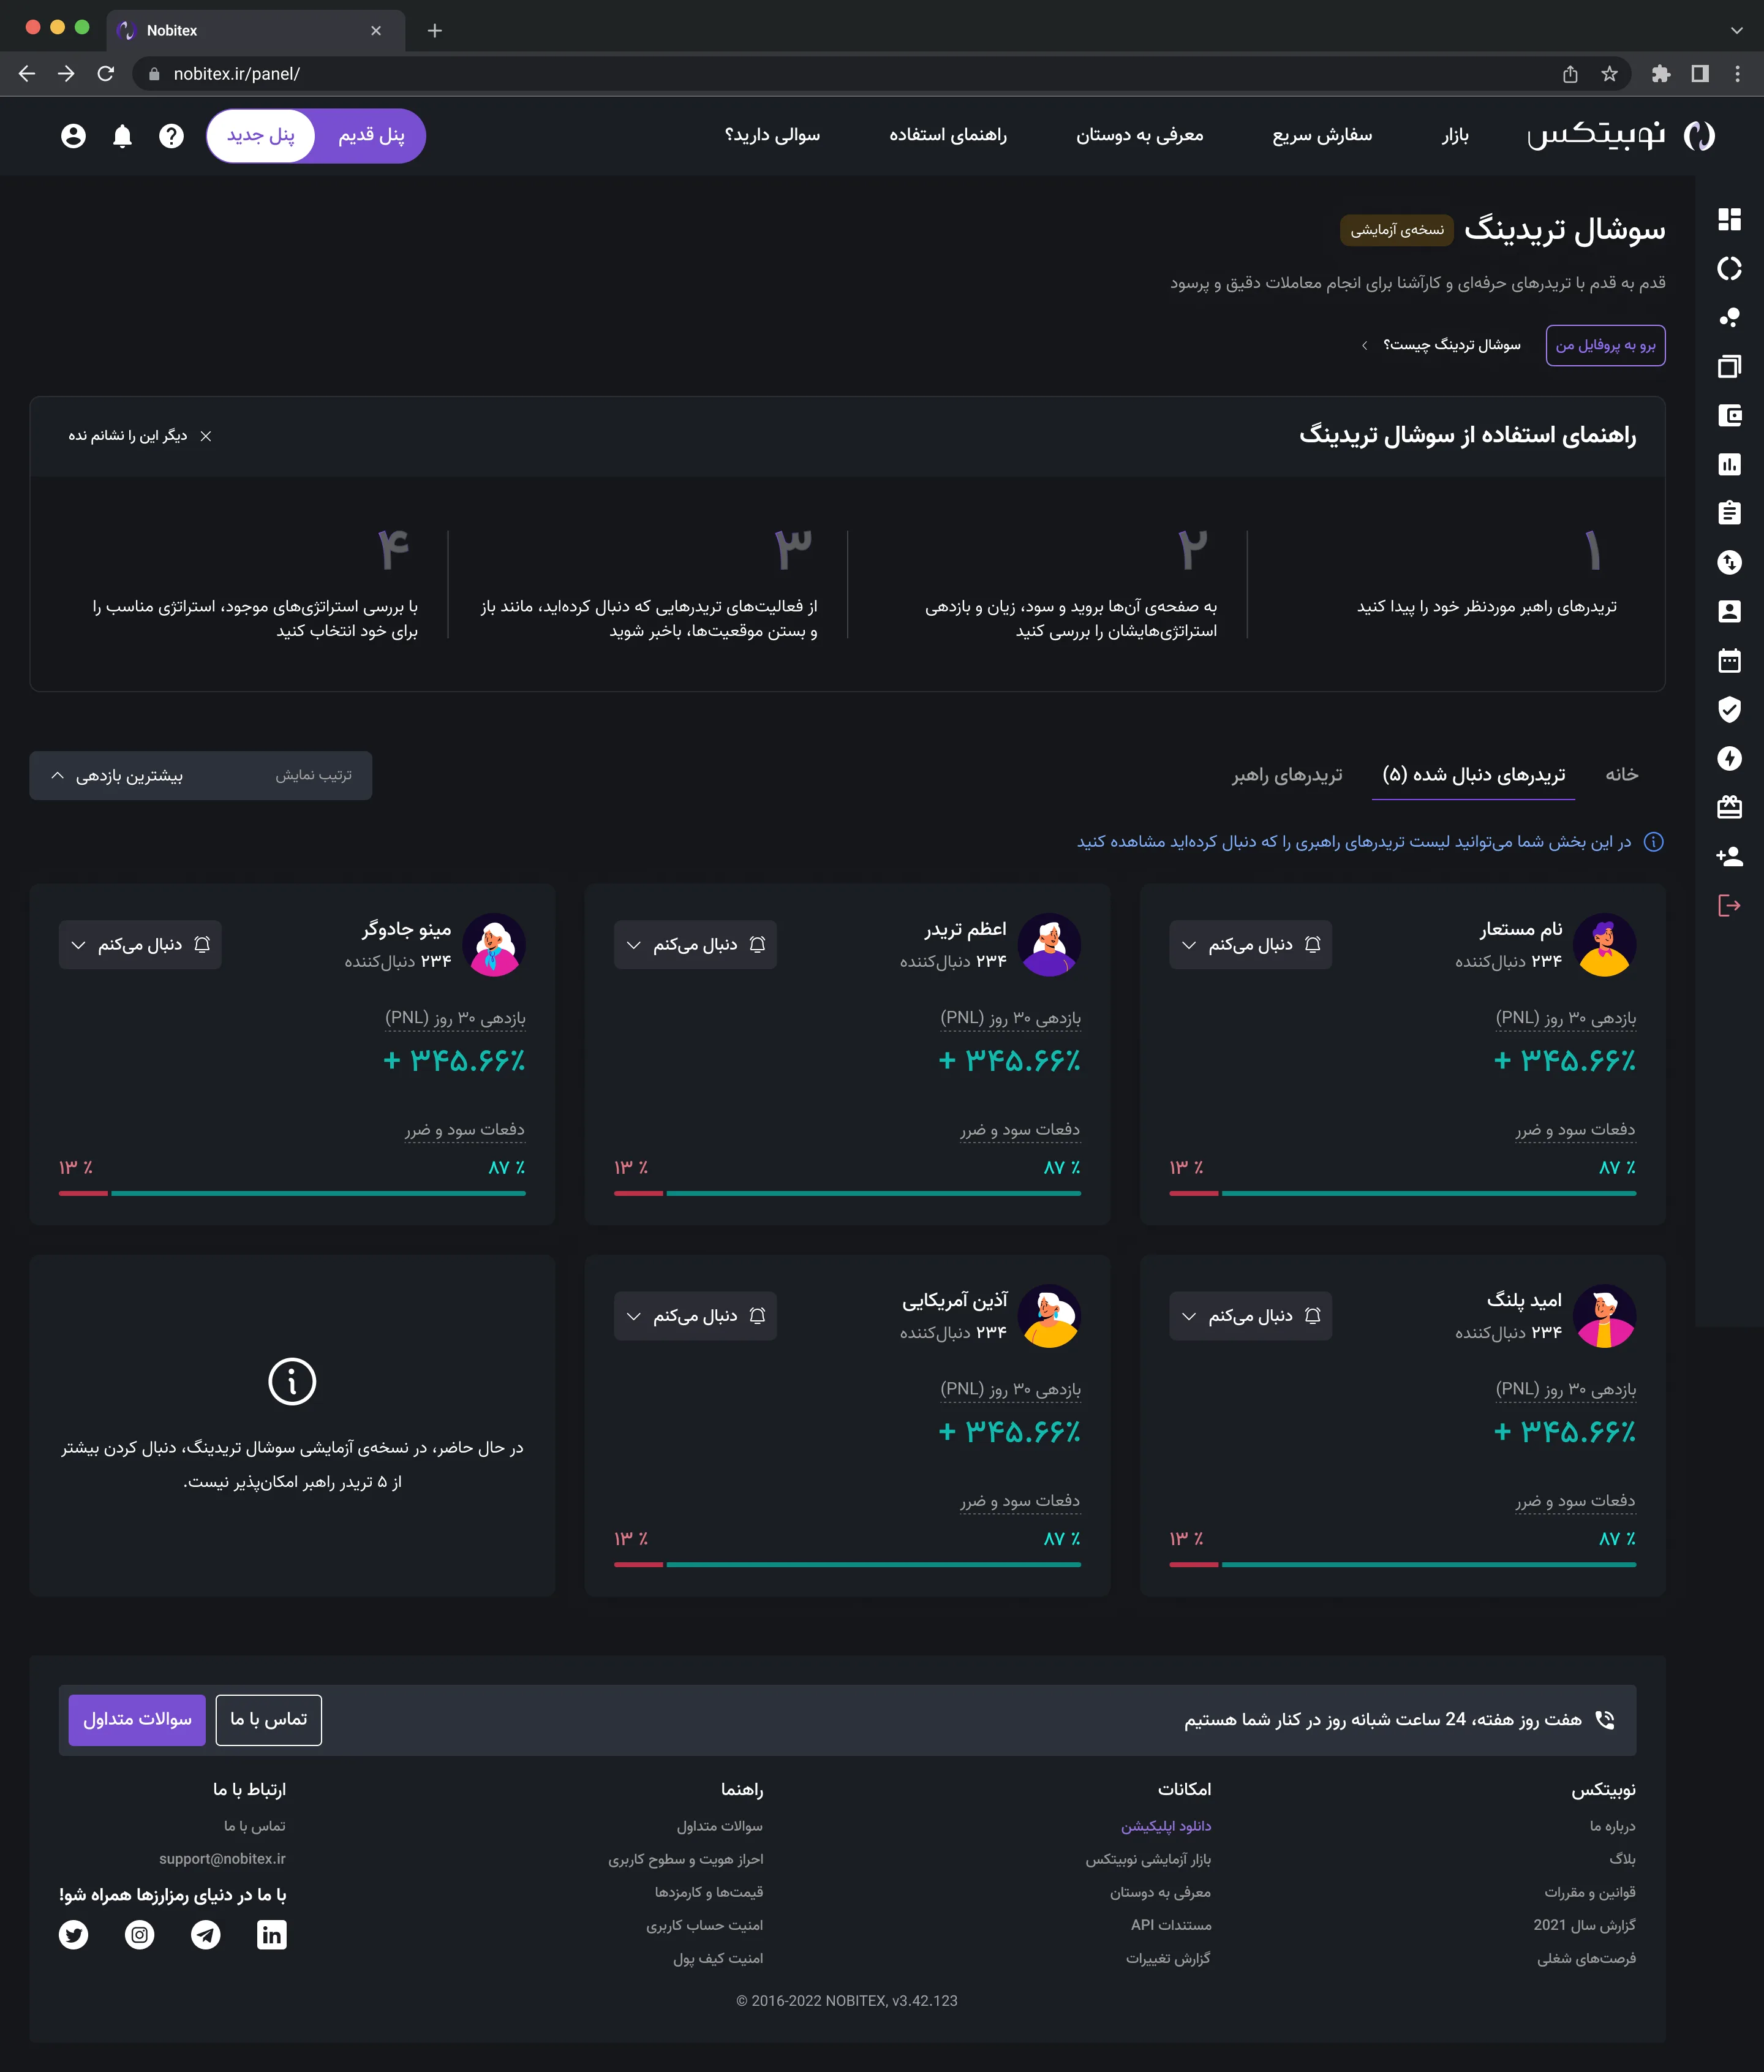Switch to the old panel (پنل قدیم)
The height and width of the screenshot is (2072, 1764).
(x=371, y=136)
